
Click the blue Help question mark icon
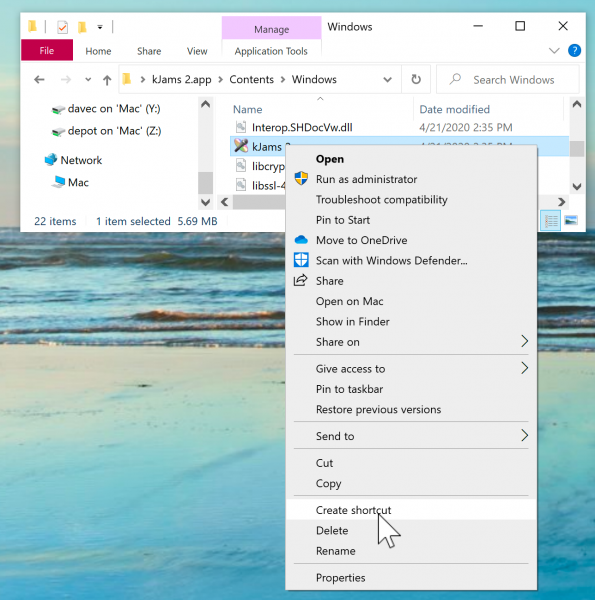coord(574,51)
